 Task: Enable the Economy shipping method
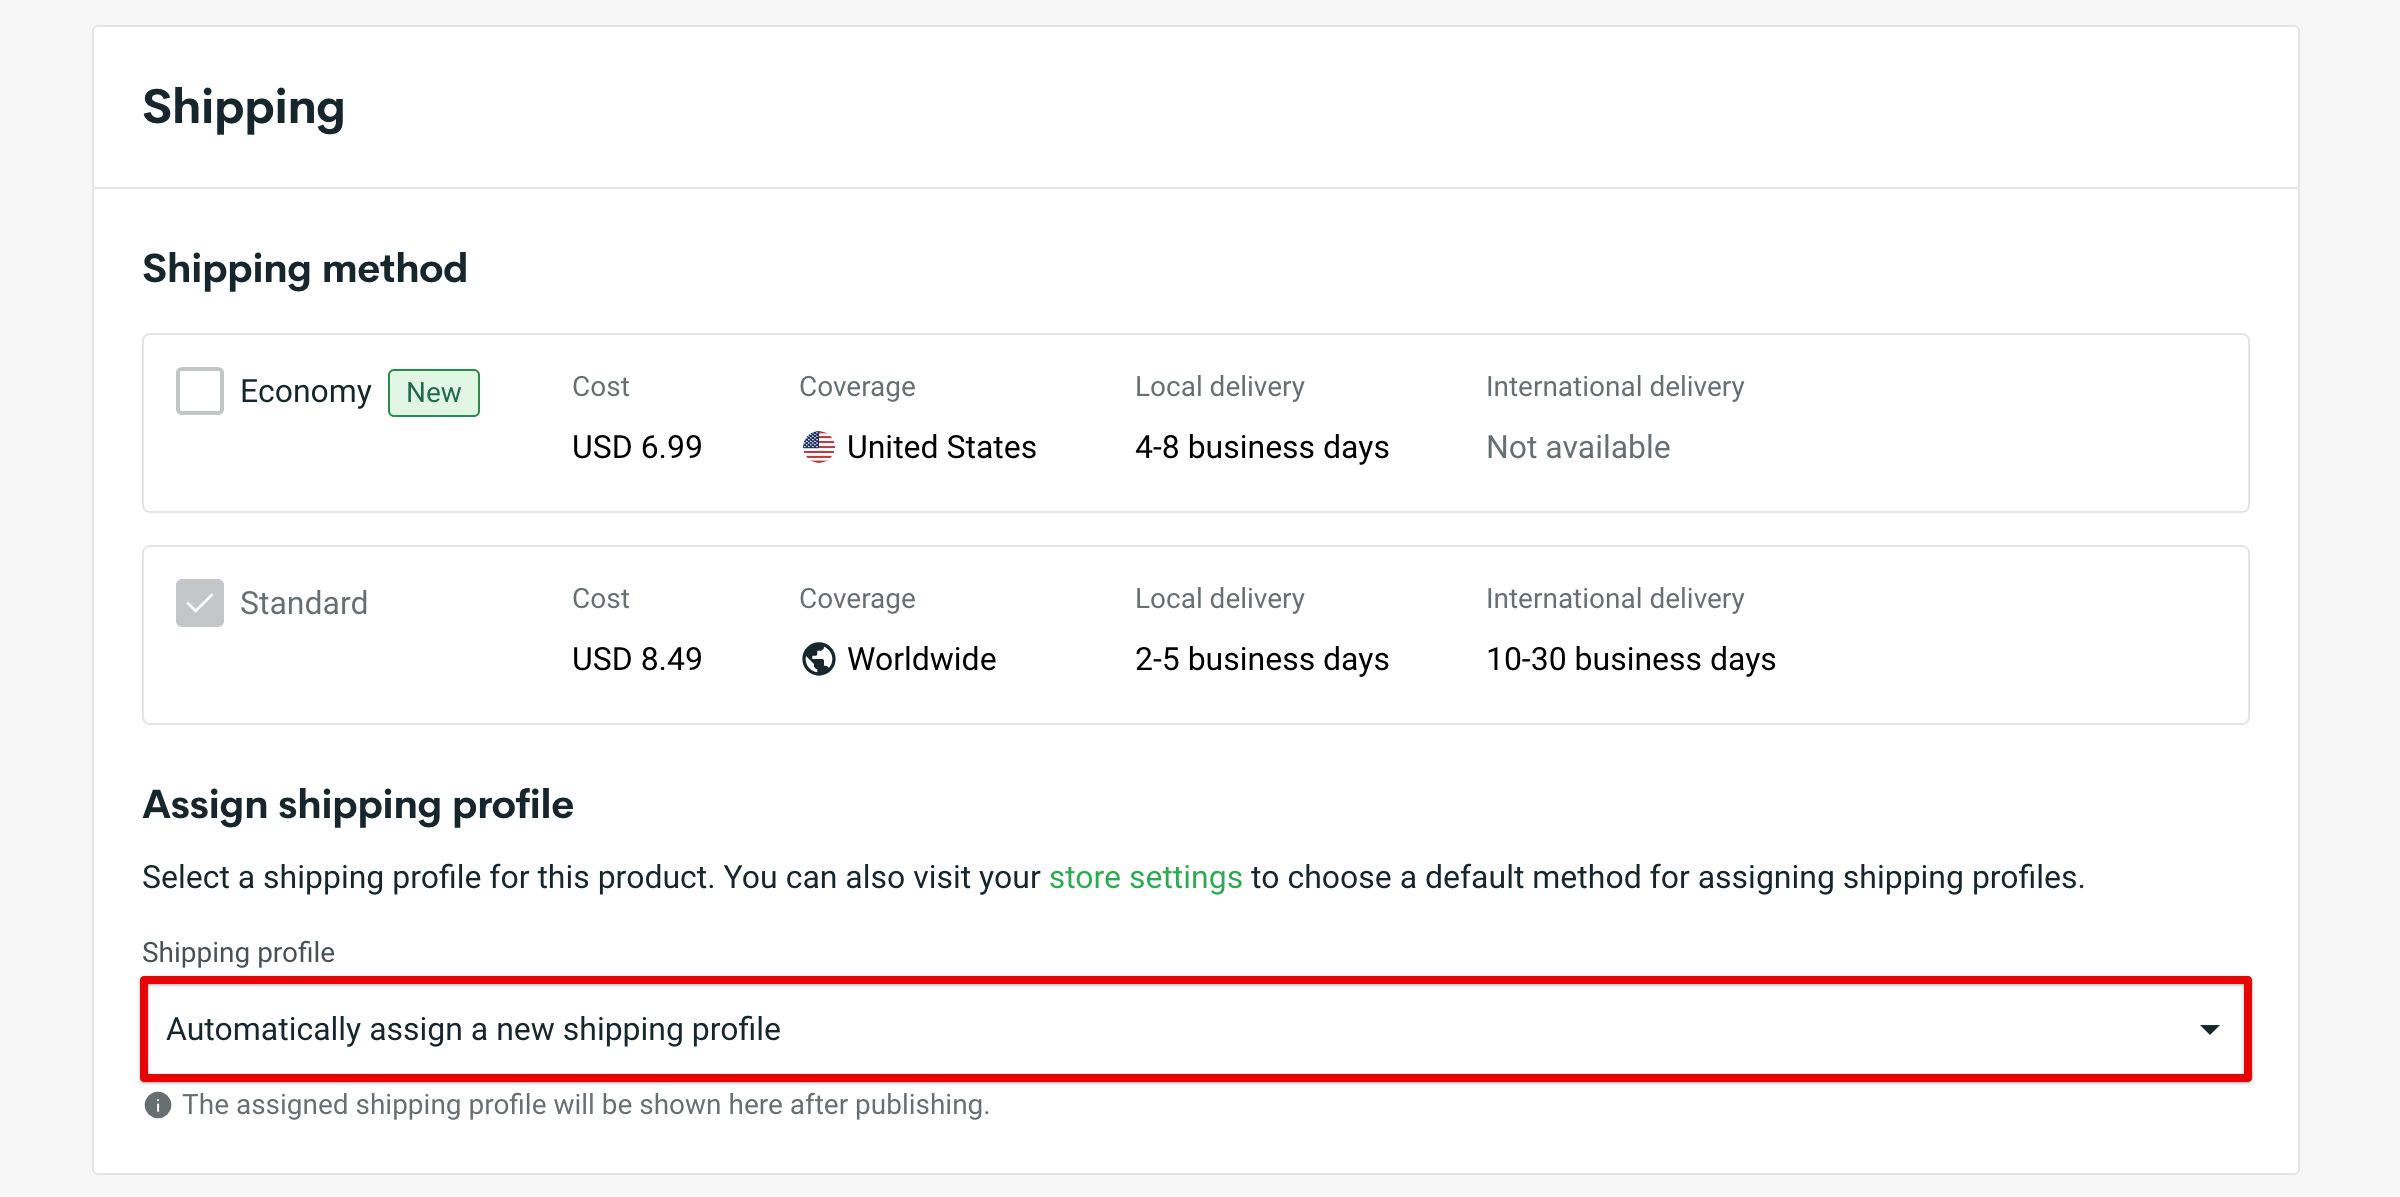click(199, 391)
